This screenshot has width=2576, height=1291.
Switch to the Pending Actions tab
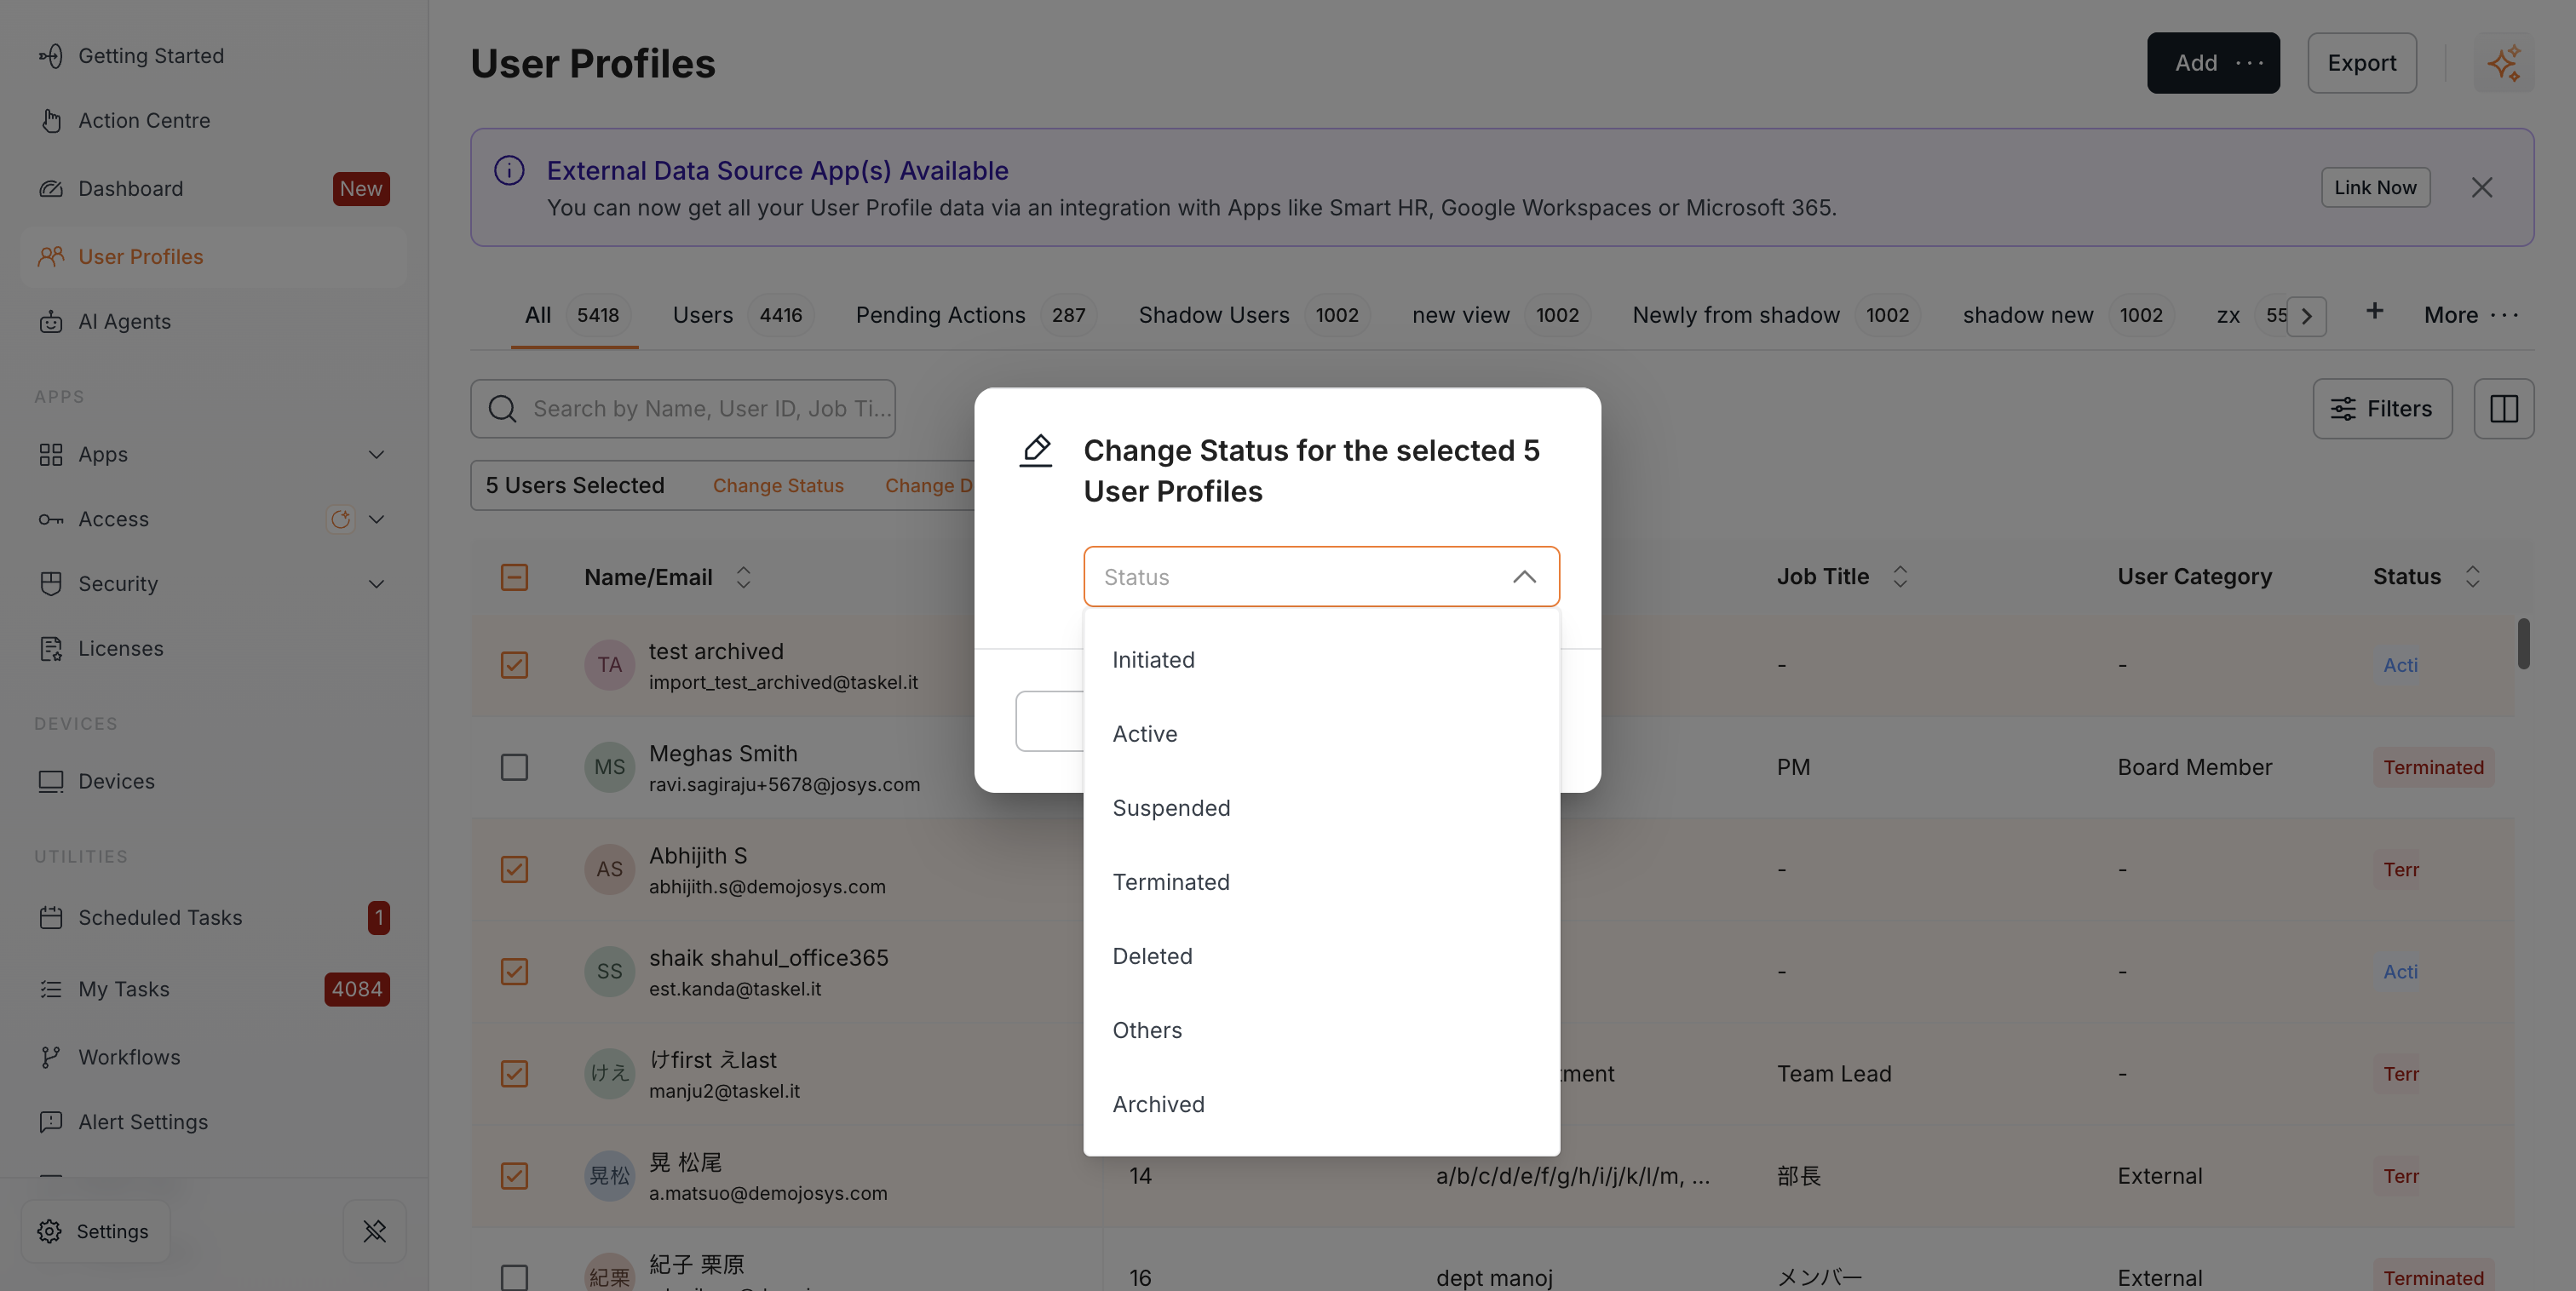tap(975, 315)
